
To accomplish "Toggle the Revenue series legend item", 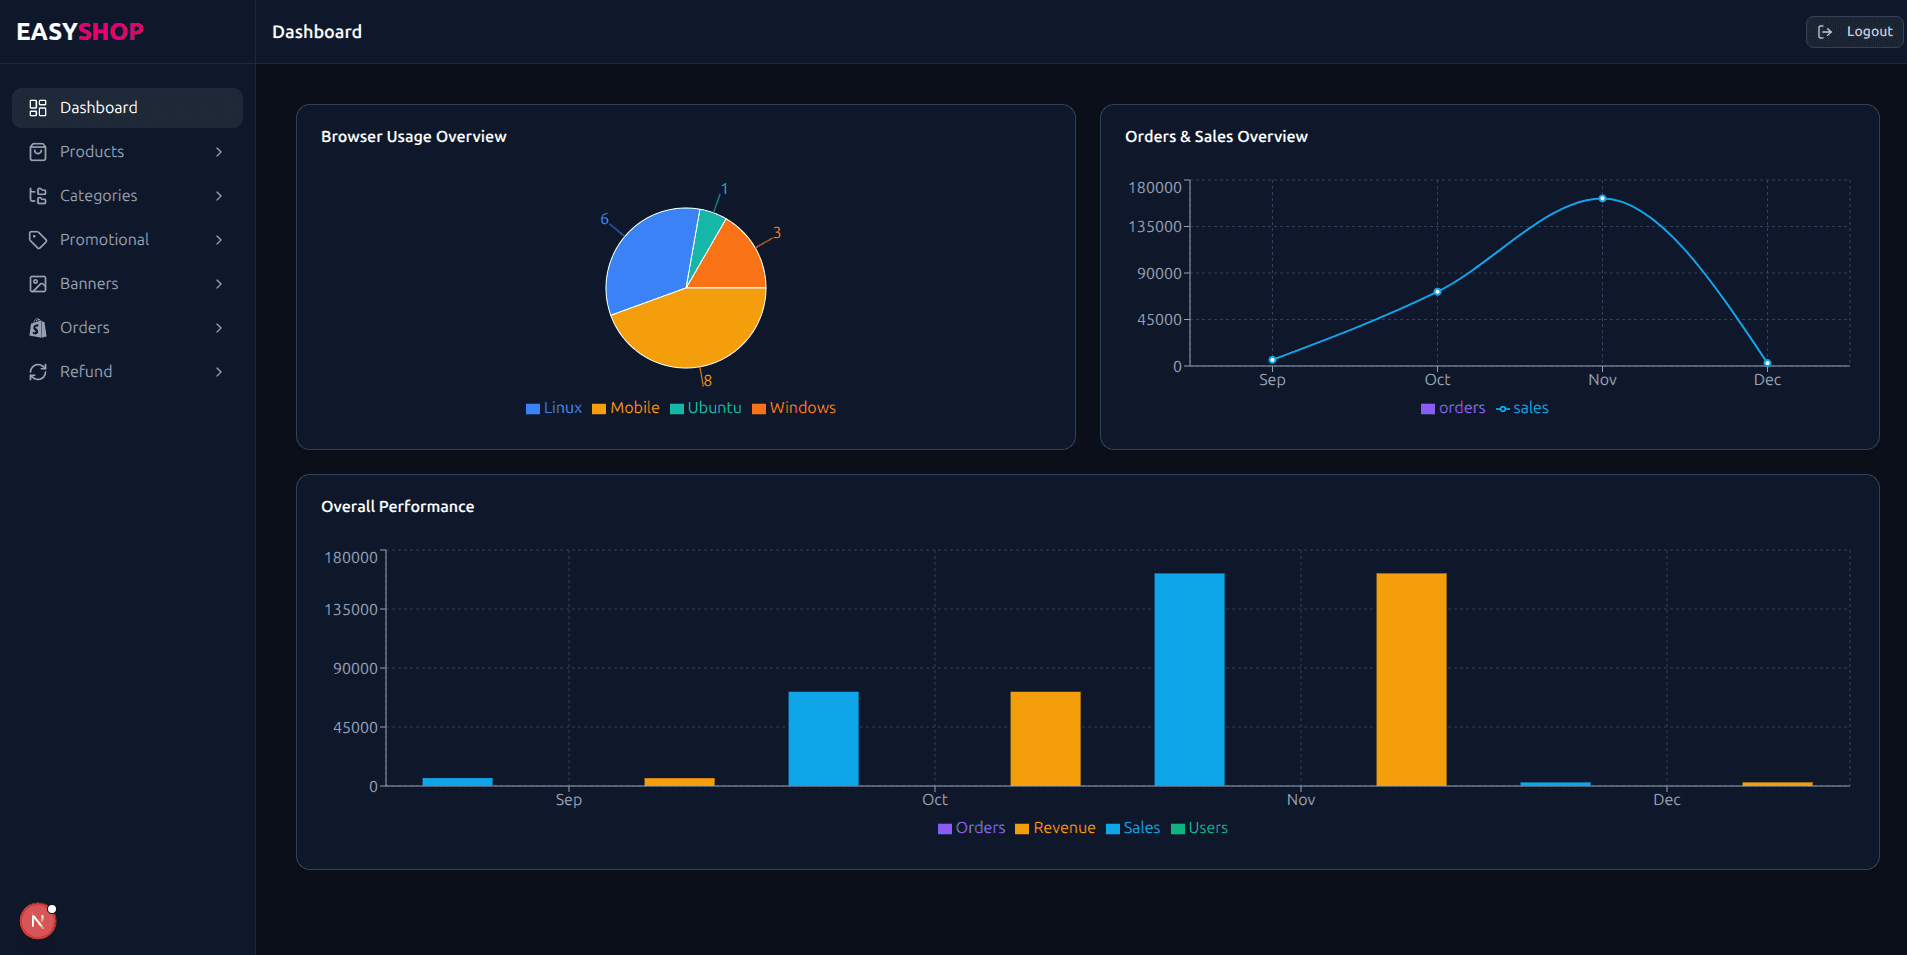I will pyautogui.click(x=1055, y=828).
